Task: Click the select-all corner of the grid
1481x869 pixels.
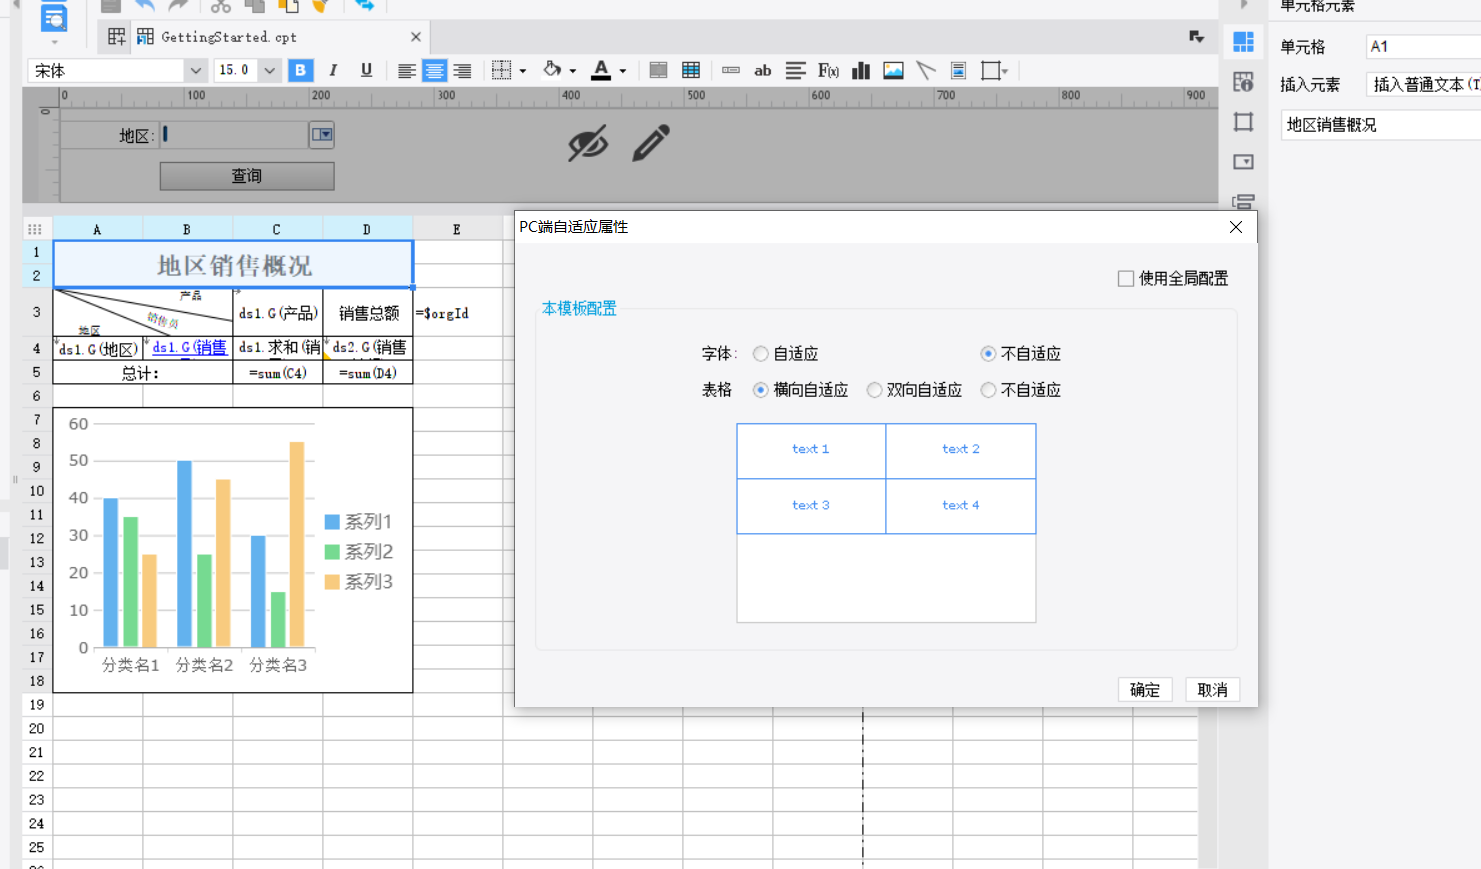Action: pyautogui.click(x=36, y=229)
